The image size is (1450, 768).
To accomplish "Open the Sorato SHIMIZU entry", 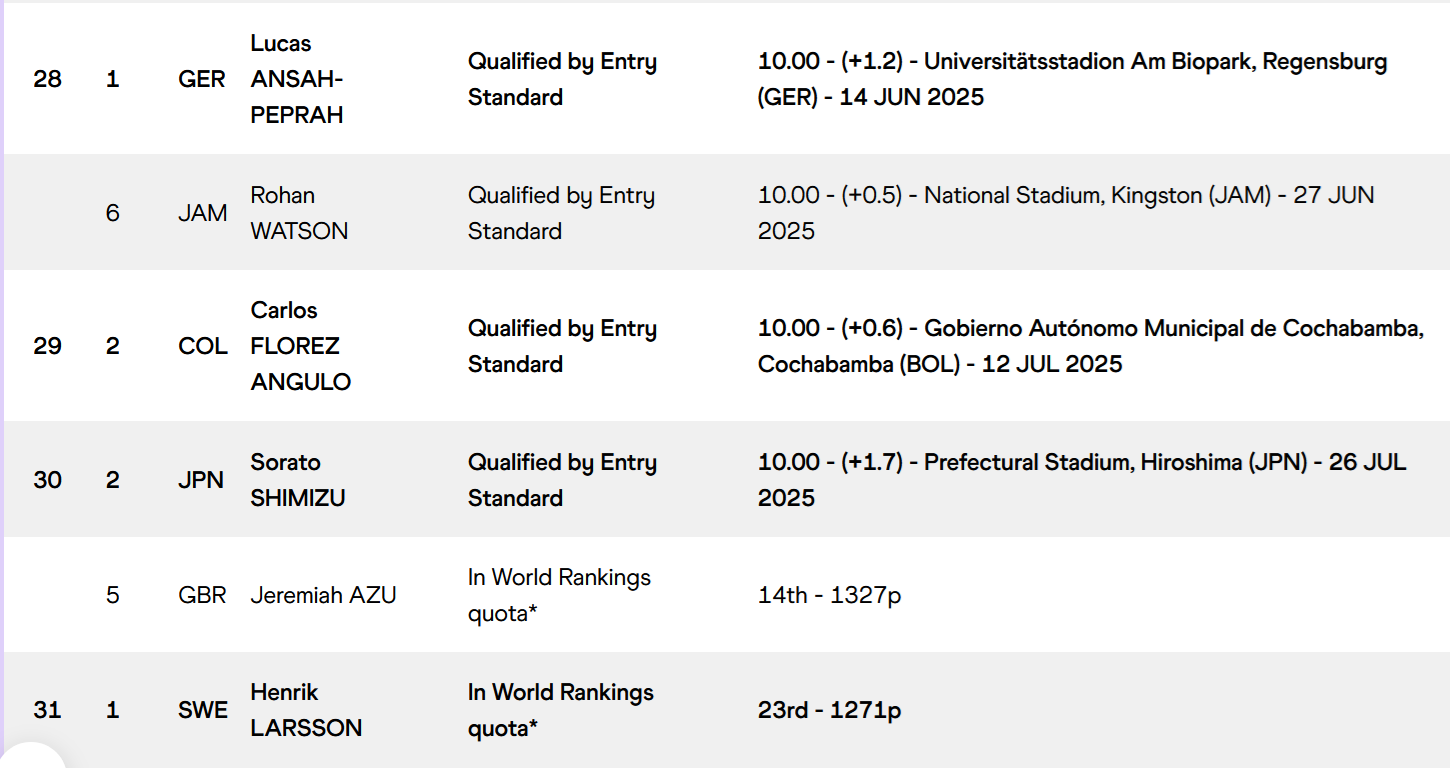I will (x=298, y=480).
